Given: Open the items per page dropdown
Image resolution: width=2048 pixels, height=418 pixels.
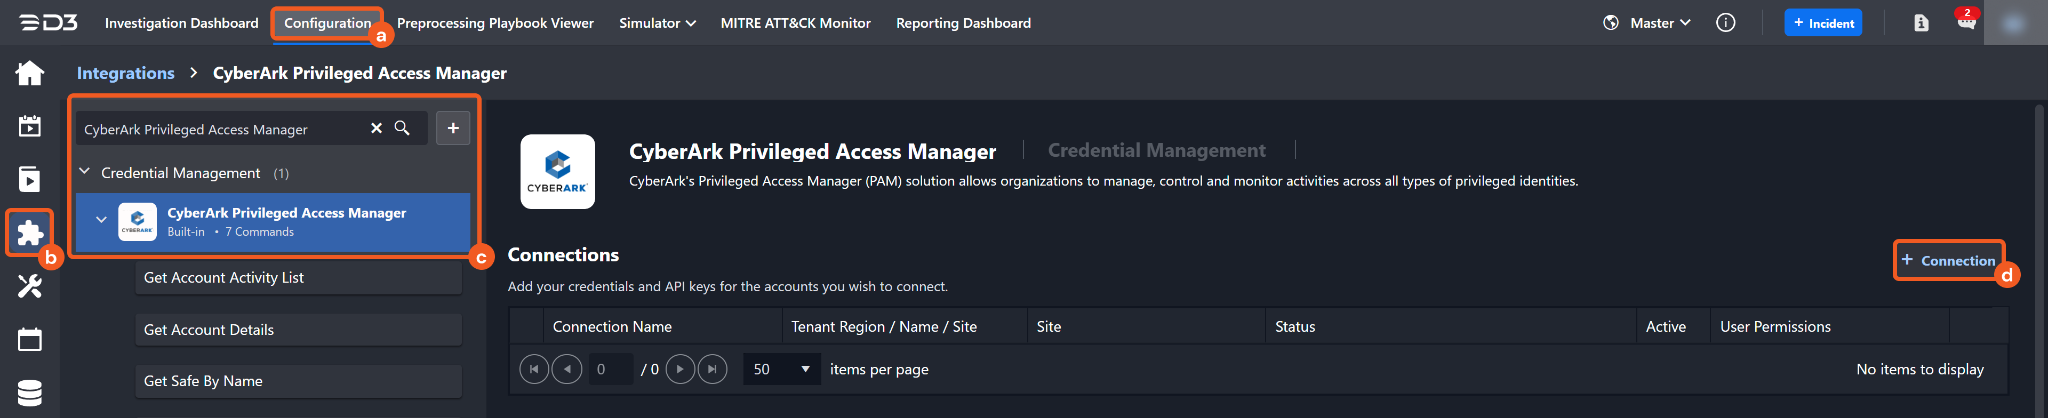Looking at the screenshot, I should click(781, 369).
